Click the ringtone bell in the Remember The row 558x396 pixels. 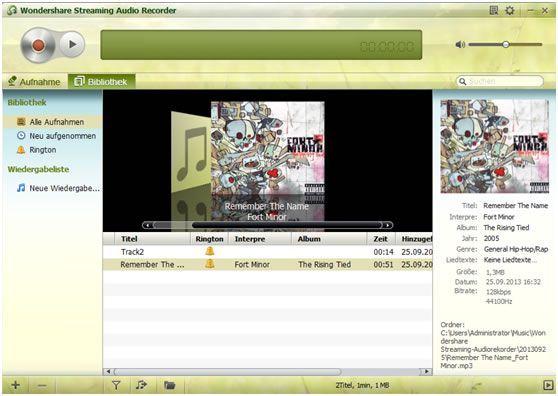tap(210, 264)
